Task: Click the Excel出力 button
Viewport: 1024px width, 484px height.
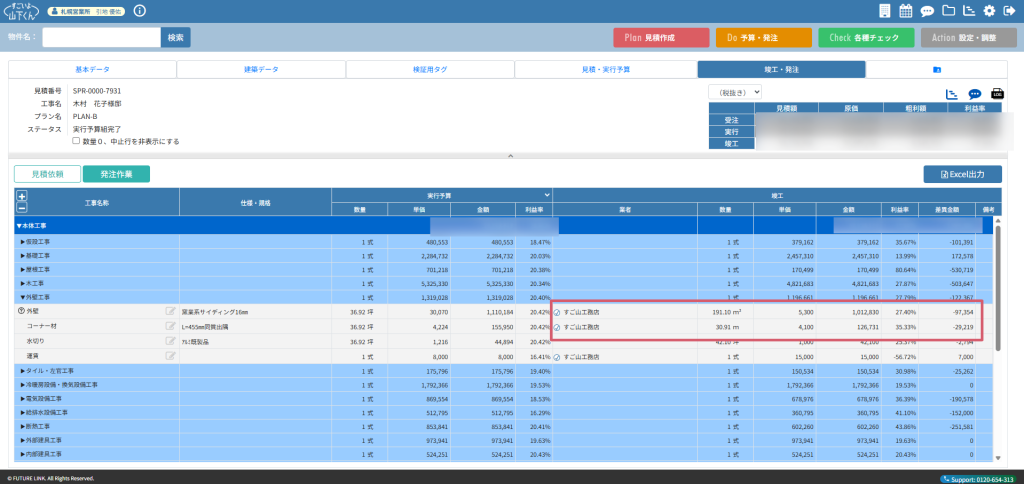Action: click(961, 174)
